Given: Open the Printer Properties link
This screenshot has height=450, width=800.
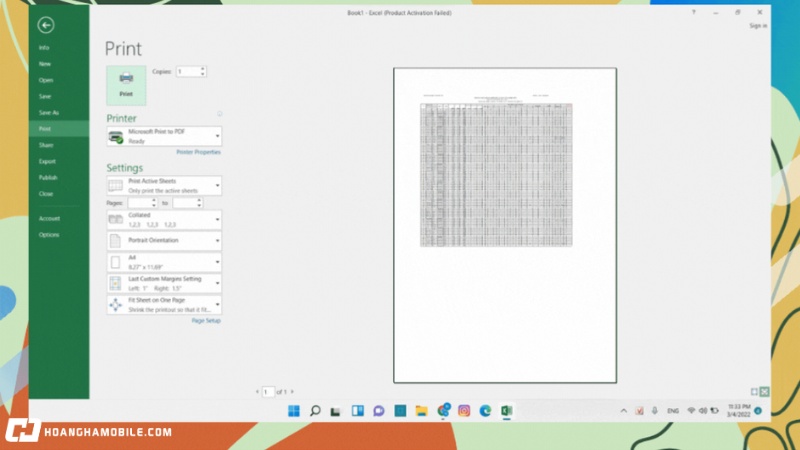Looking at the screenshot, I should (x=198, y=152).
